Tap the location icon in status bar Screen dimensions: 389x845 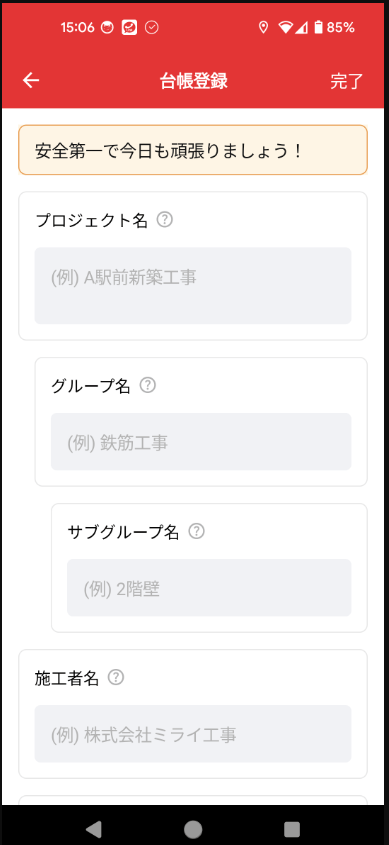[x=263, y=27]
